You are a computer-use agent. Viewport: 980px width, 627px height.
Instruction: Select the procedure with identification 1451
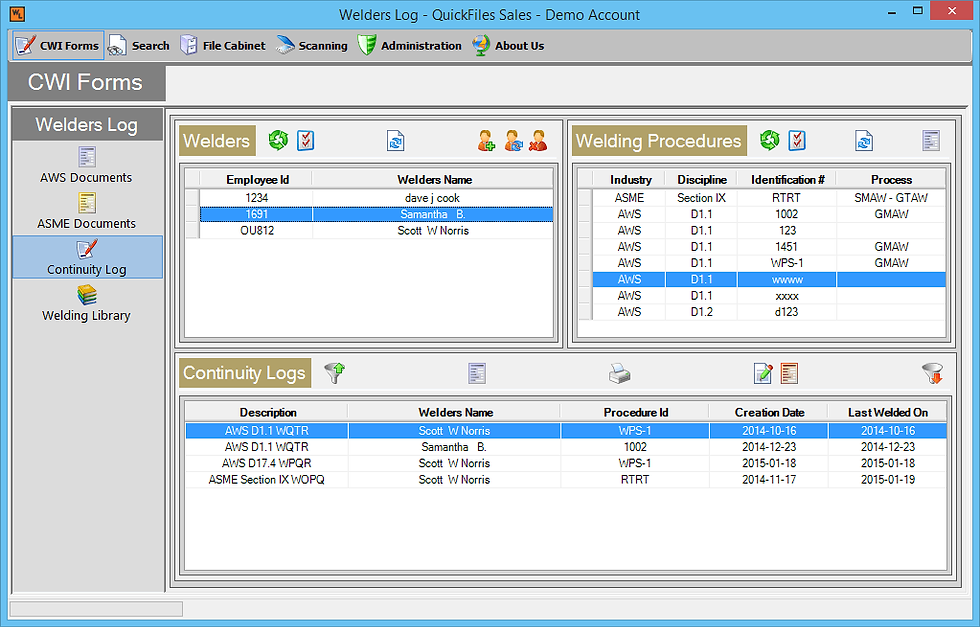[x=769, y=246]
